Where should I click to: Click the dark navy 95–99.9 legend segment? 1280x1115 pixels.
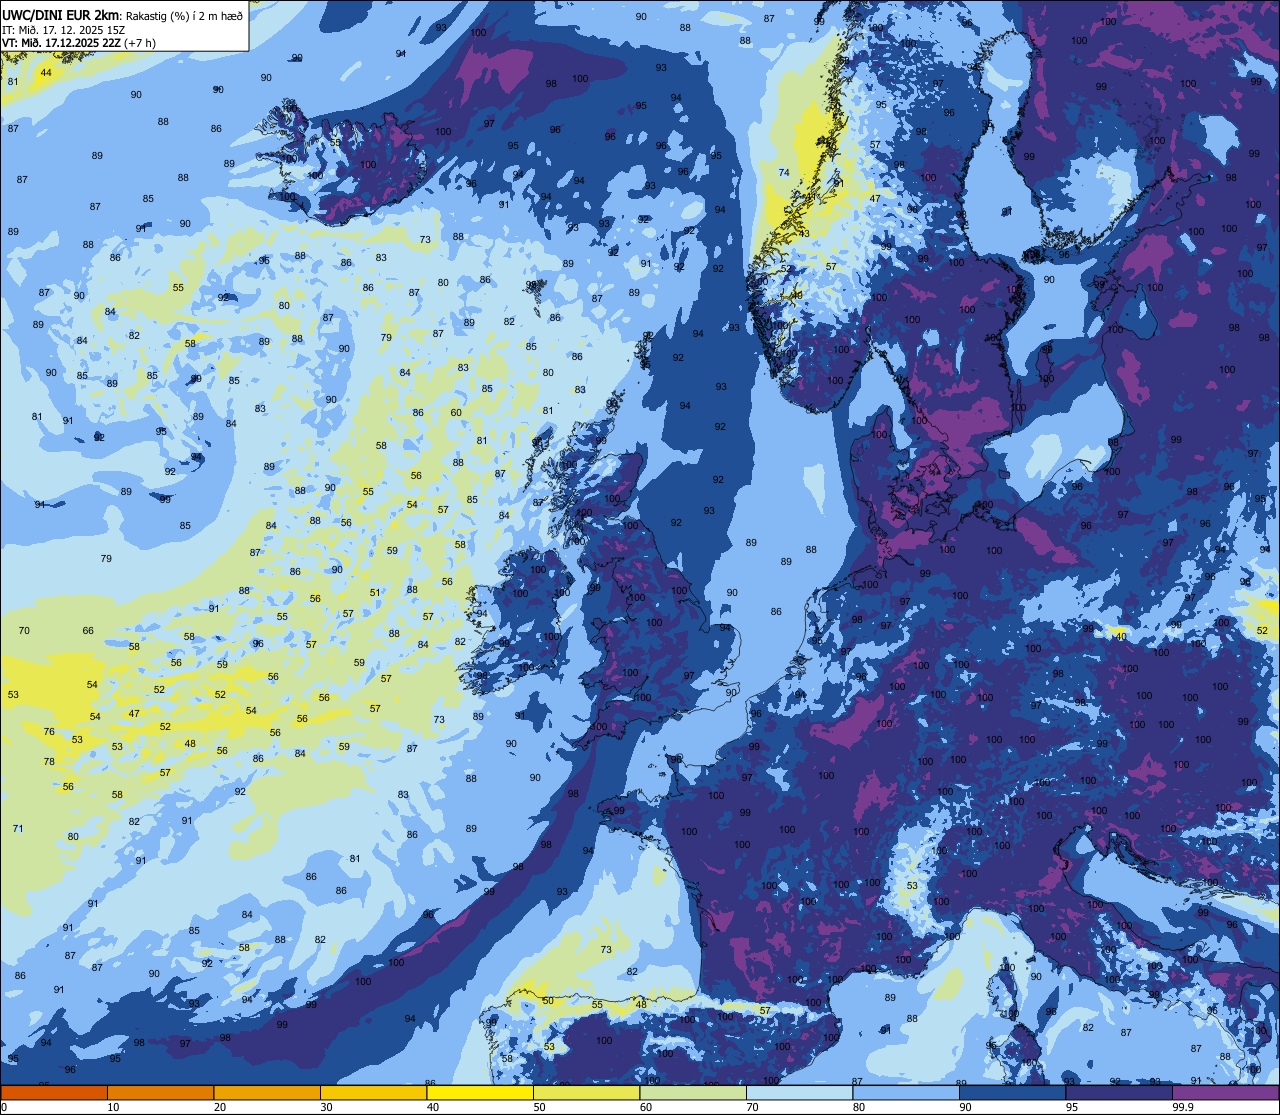point(1119,1092)
